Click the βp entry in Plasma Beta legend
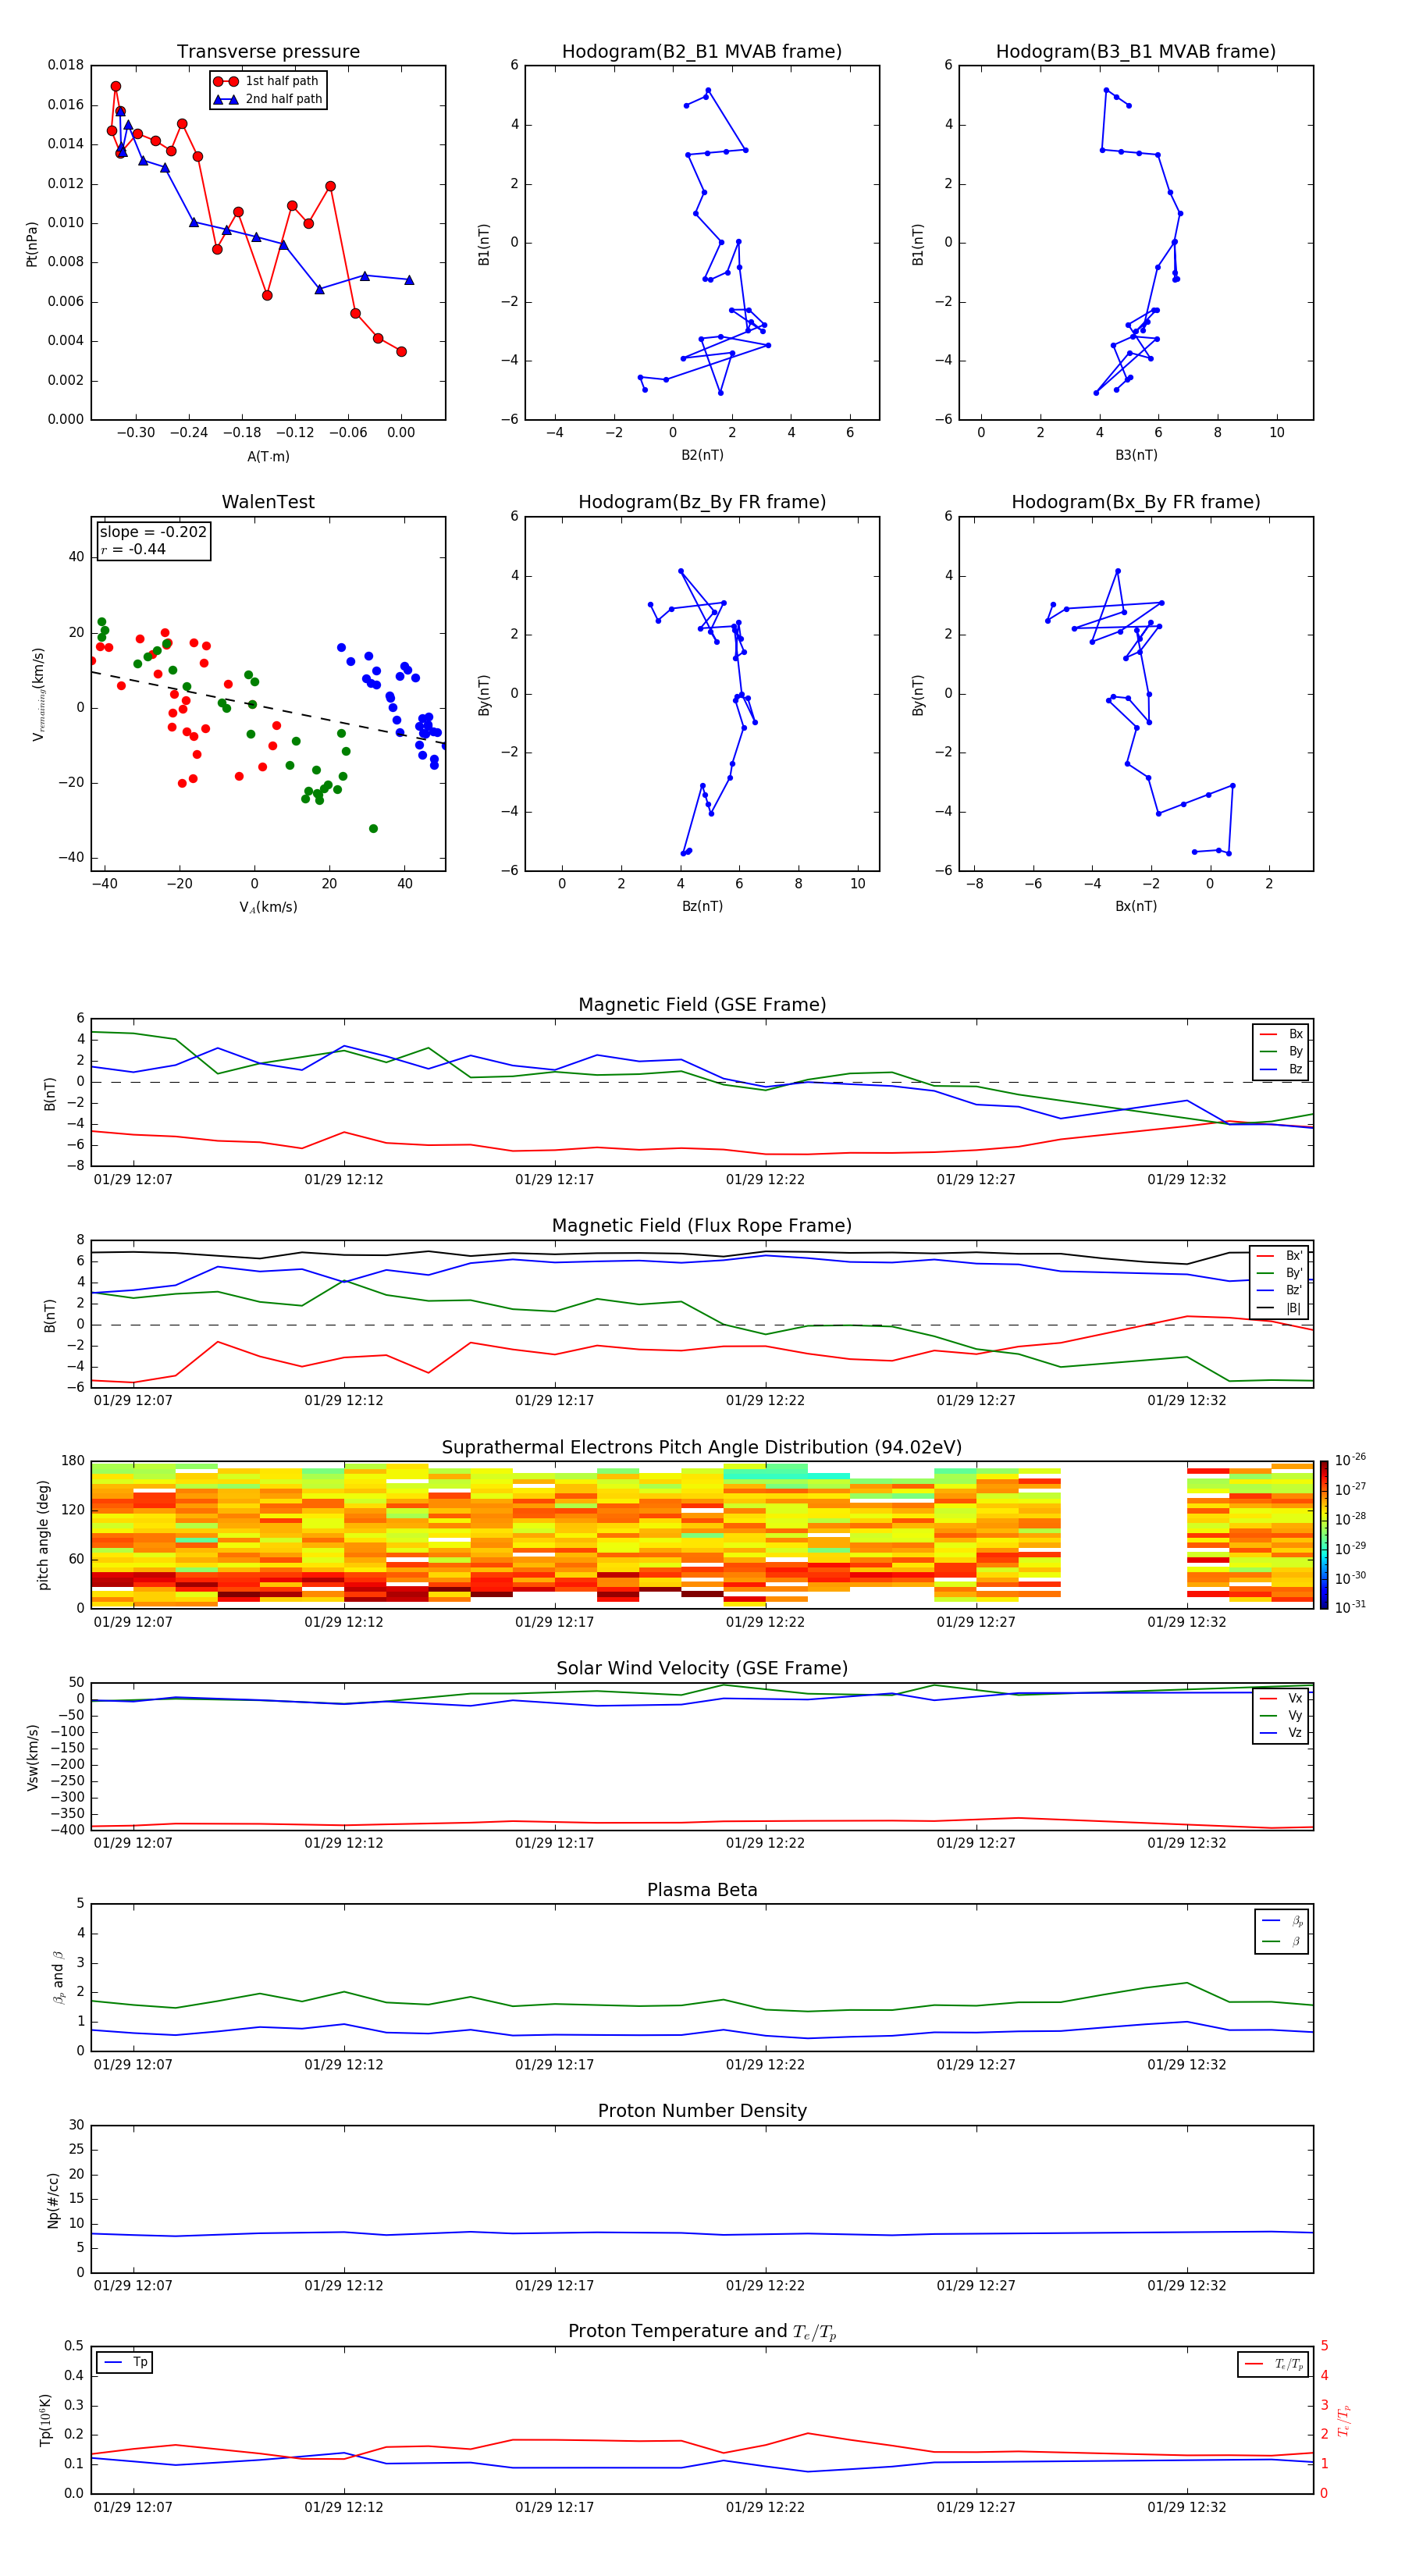This screenshot has width=1405, height=2576. tap(1282, 1921)
